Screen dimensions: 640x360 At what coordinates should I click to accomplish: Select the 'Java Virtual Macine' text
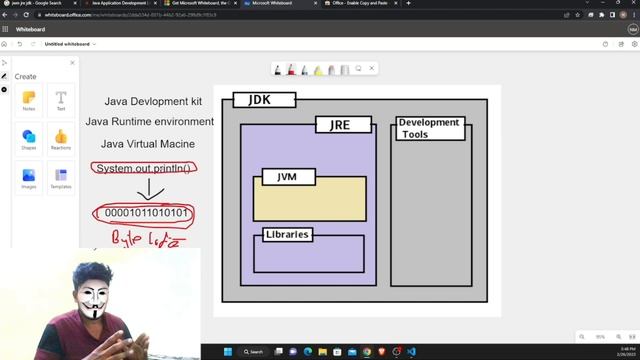(148, 144)
